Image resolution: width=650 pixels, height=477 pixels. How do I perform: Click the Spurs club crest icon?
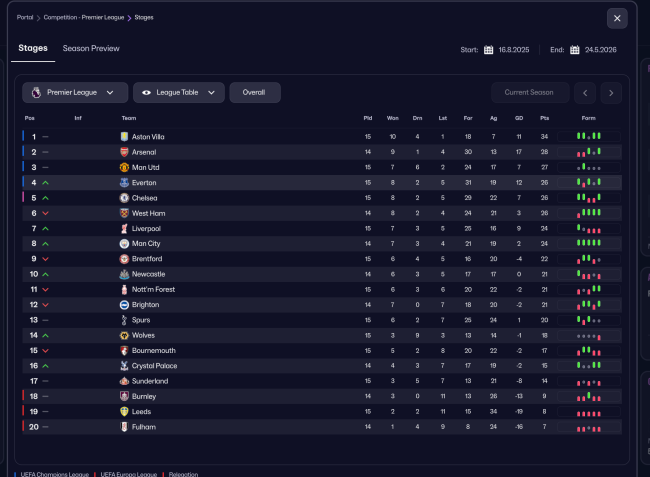coord(124,320)
